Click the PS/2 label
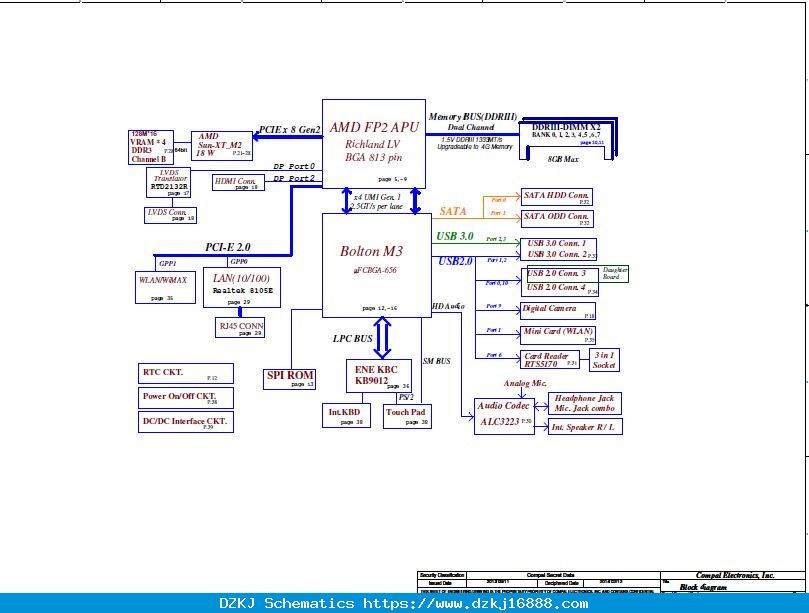This screenshot has width=809, height=613. click(406, 397)
